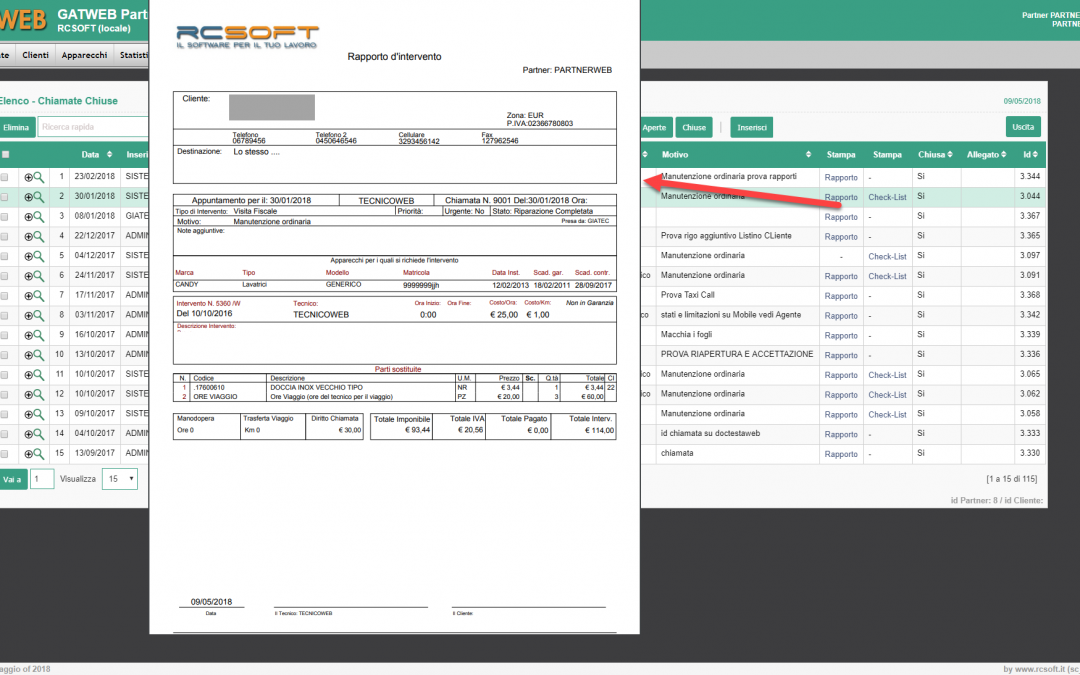Viewport: 1080px width, 675px height.
Task: Open the Statistiche menu item
Action: [134, 55]
